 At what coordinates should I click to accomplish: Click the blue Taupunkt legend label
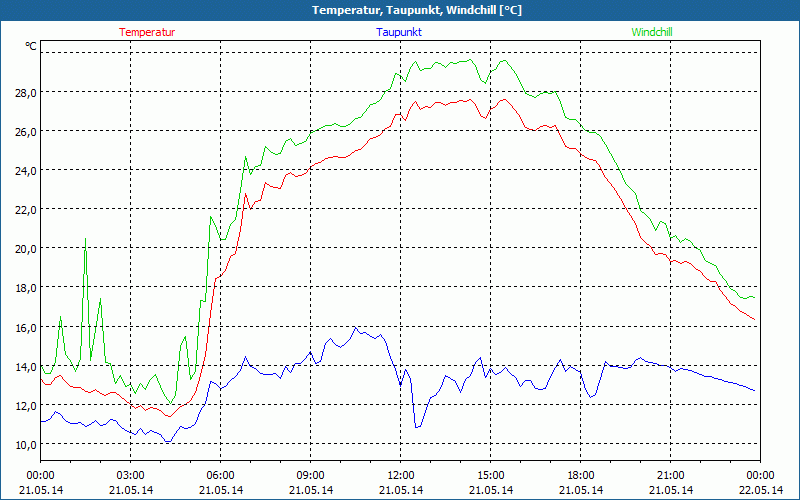[x=399, y=32]
